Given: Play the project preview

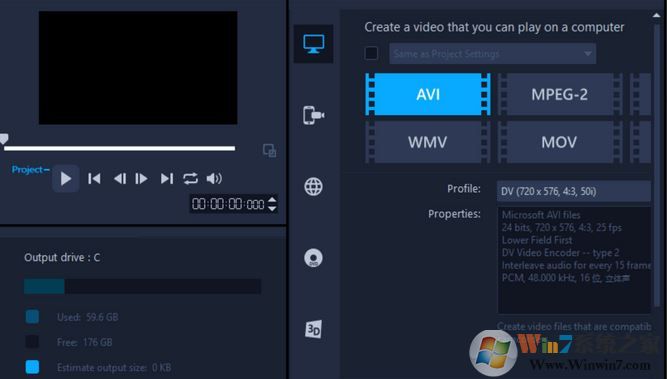Looking at the screenshot, I should click(x=66, y=179).
